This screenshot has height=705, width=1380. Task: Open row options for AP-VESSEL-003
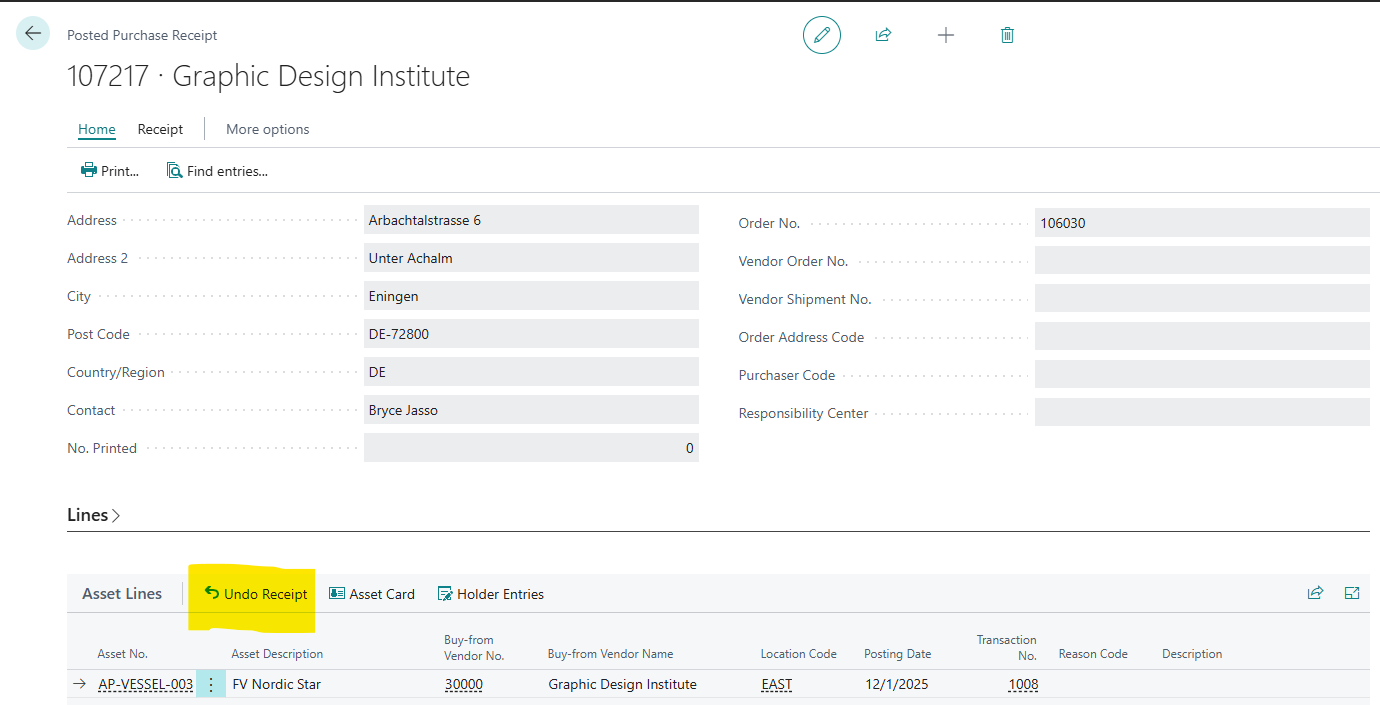[x=211, y=685]
